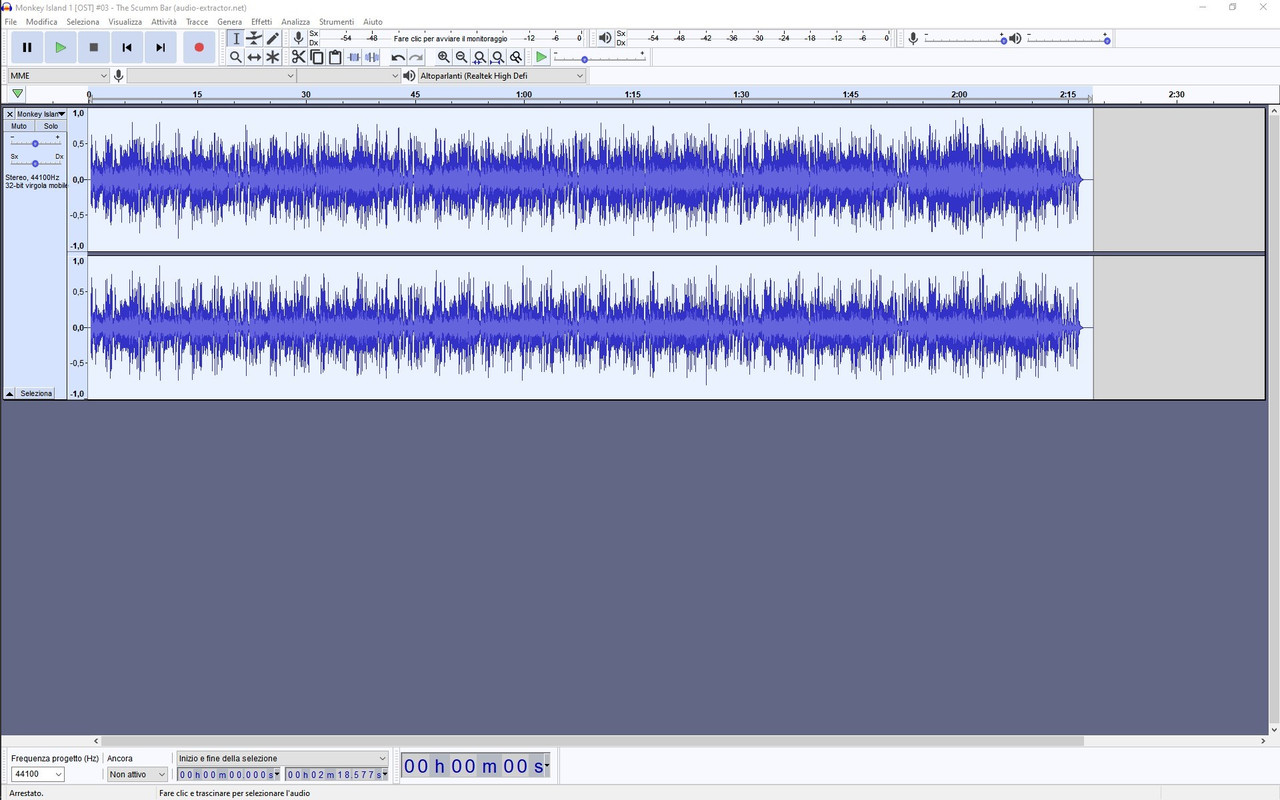The width and height of the screenshot is (1280, 800).
Task: Toggle the Muto button on the track
Action: click(19, 126)
